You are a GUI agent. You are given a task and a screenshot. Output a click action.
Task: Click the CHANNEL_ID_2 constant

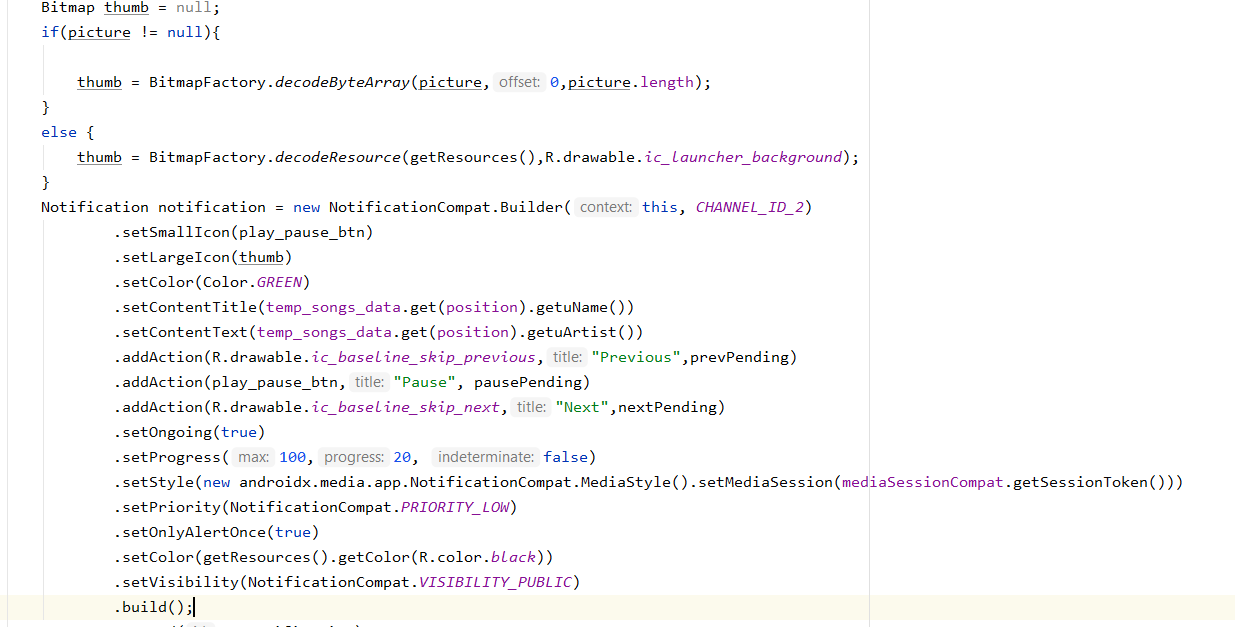[749, 207]
